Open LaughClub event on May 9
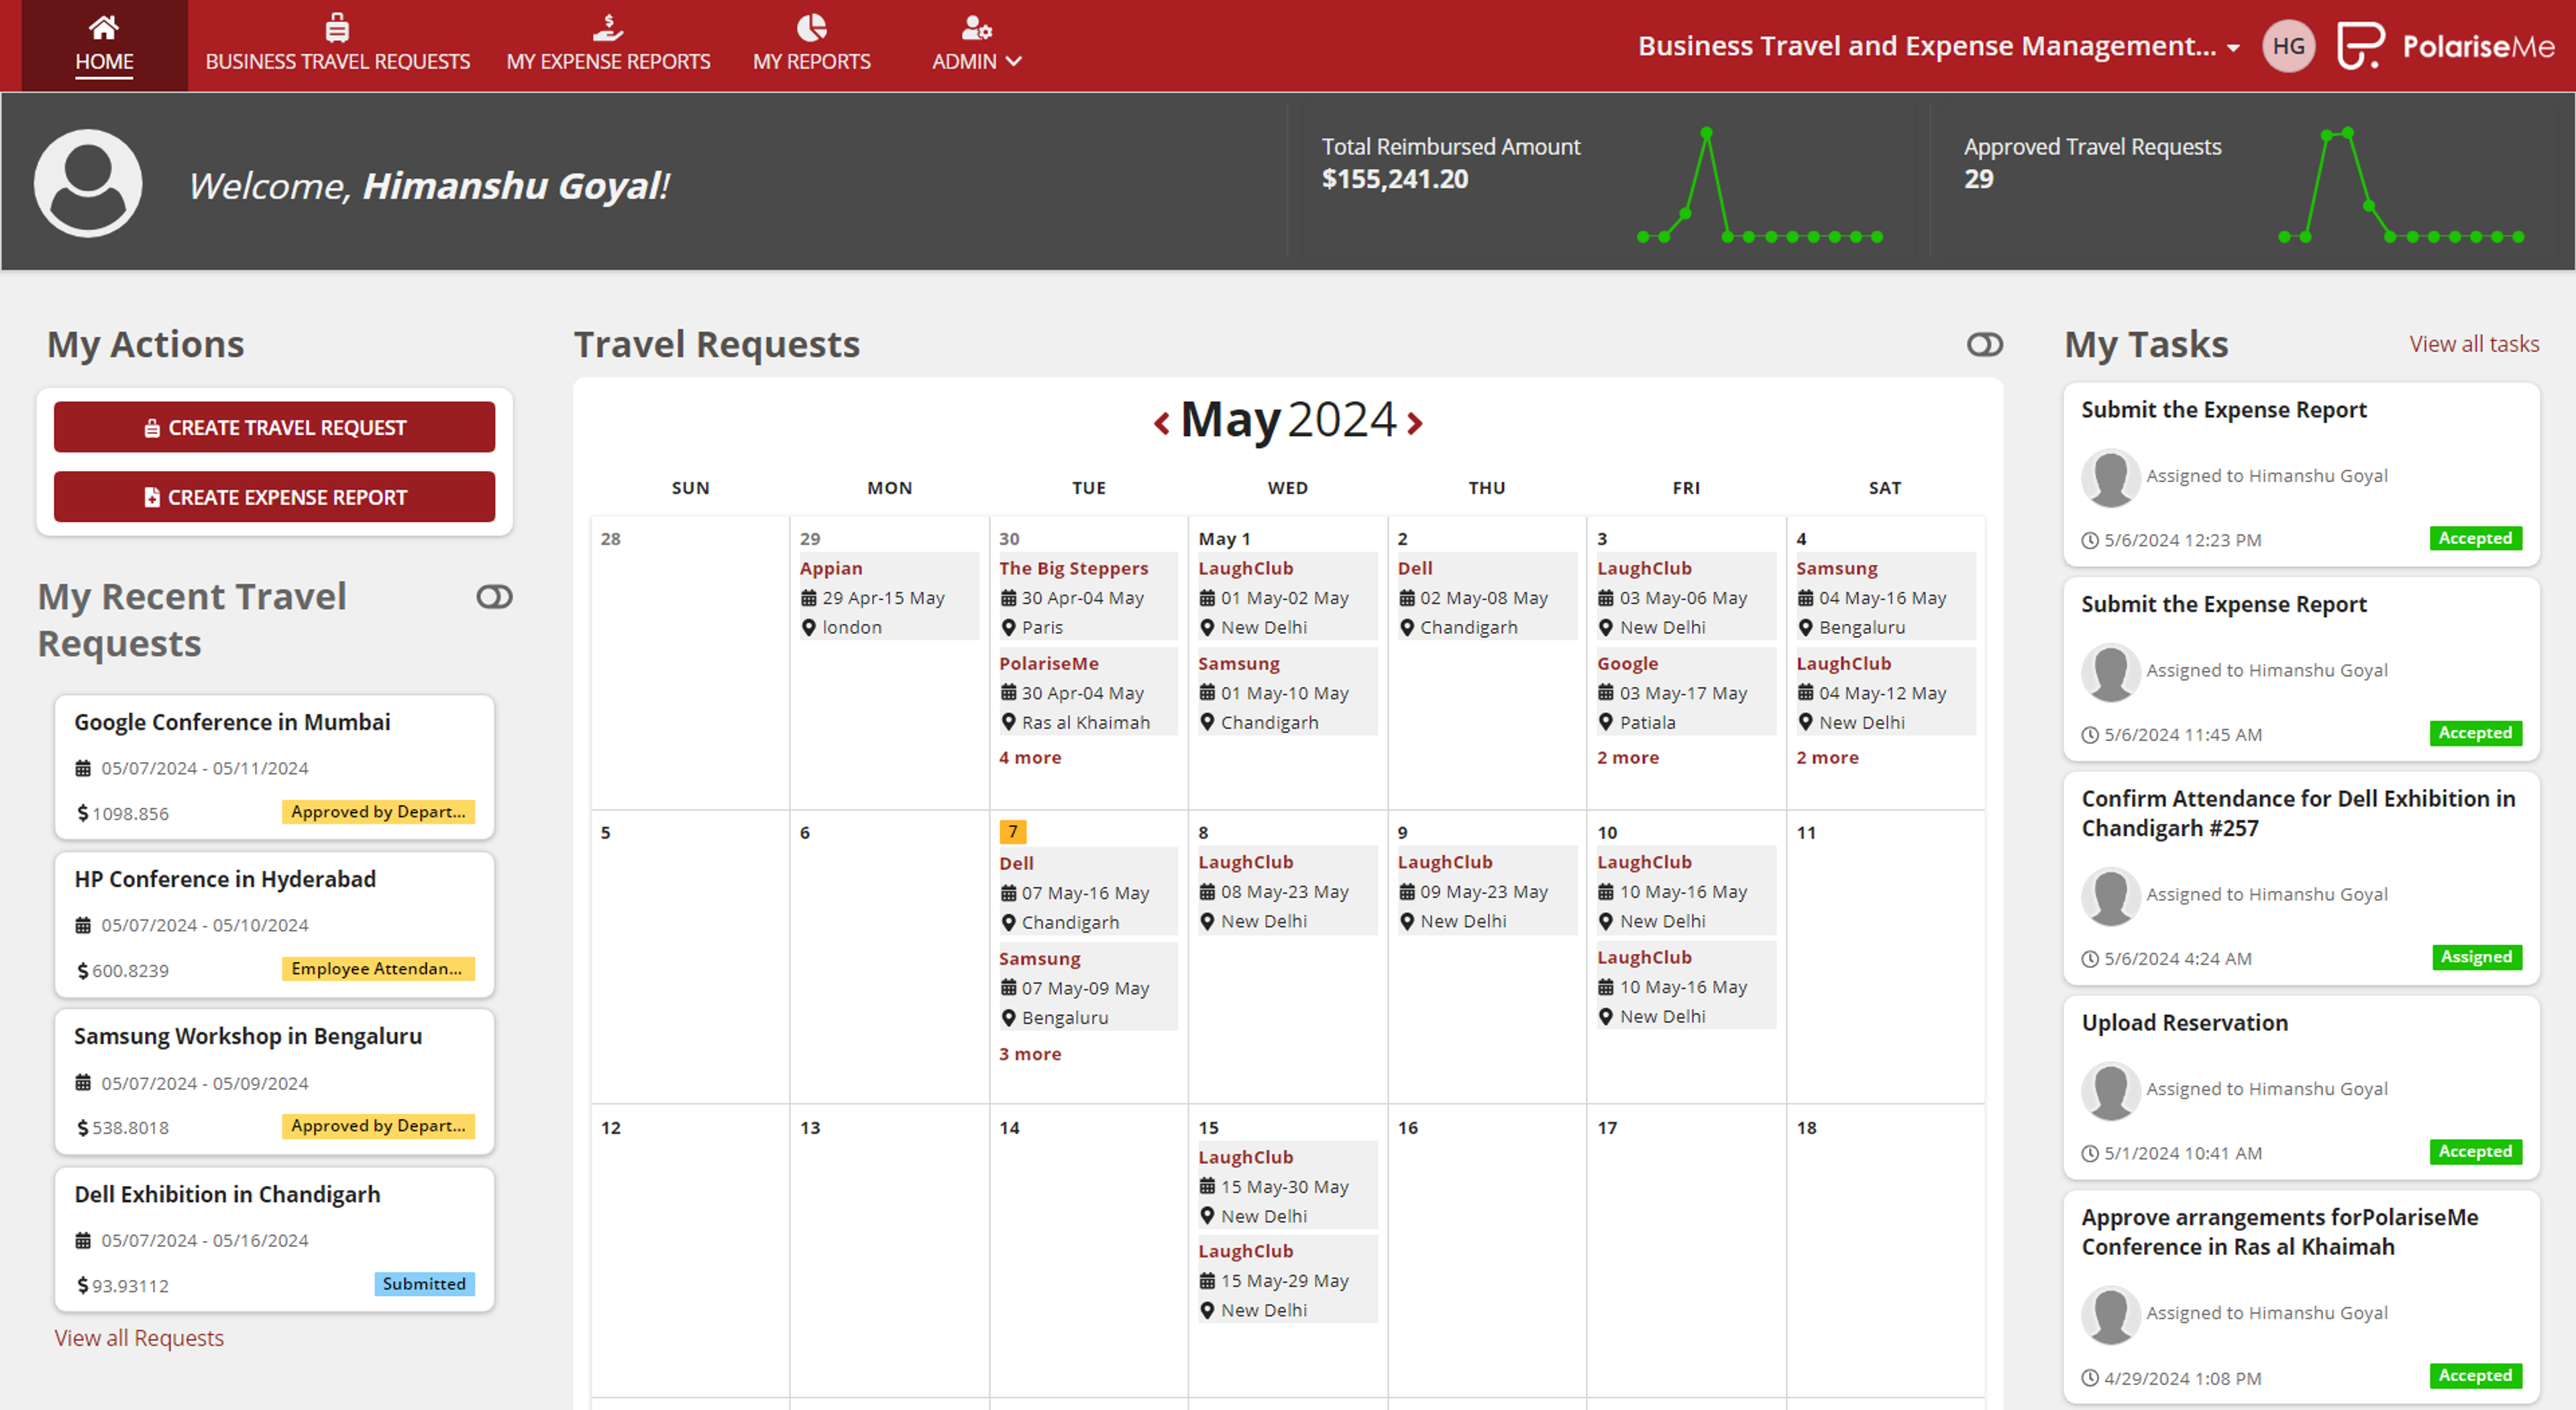 point(1486,890)
